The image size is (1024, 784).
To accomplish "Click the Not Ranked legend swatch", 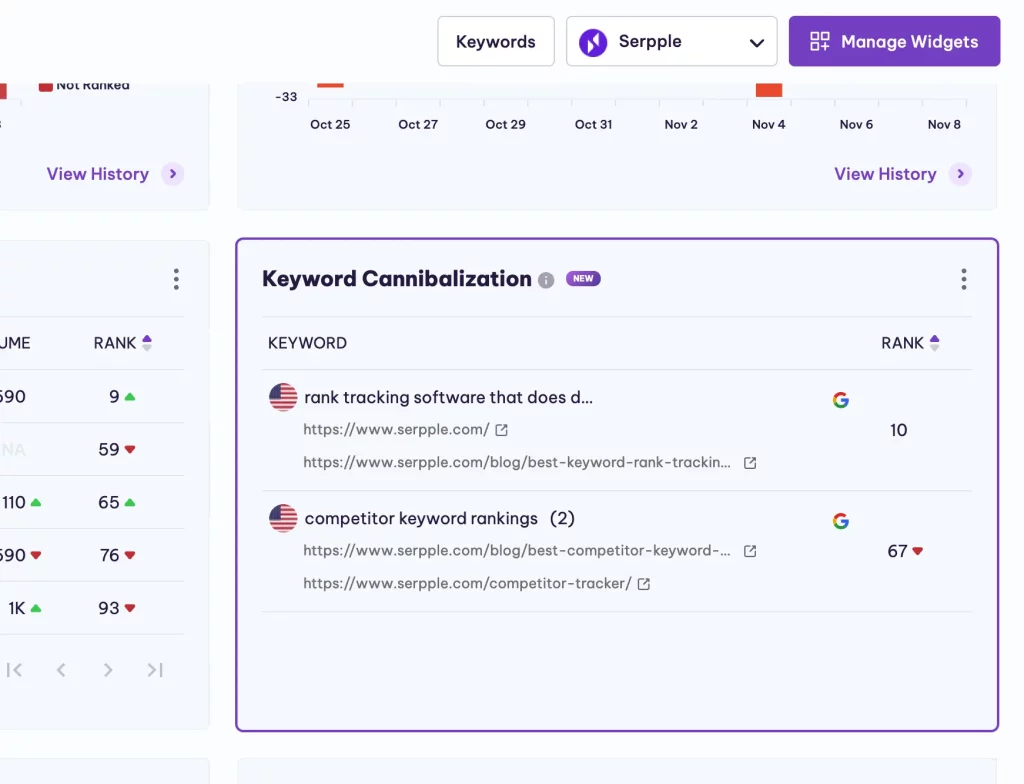I will (46, 87).
